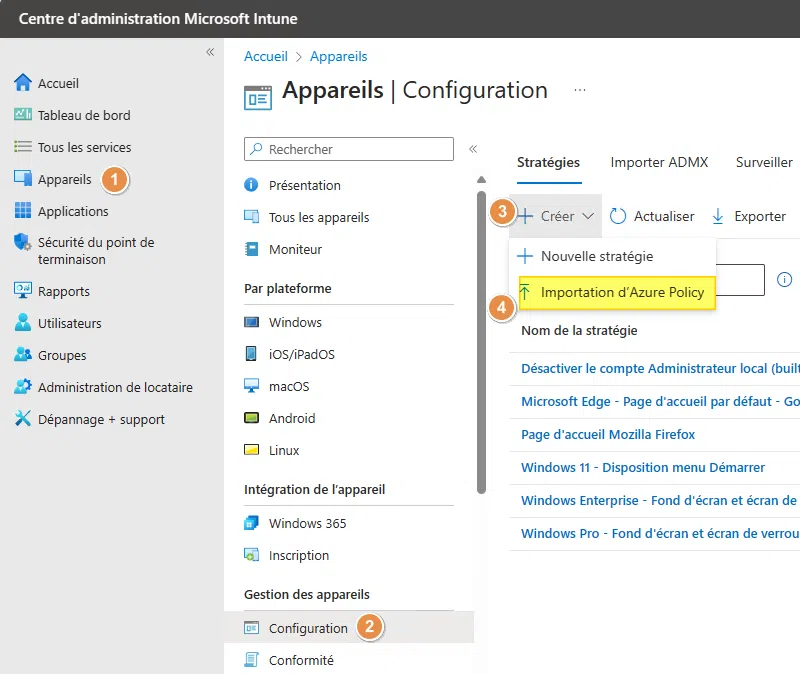Viewport: 800px width, 674px height.
Task: Collapse the Appareils inner menu panel
Action: coord(473,149)
